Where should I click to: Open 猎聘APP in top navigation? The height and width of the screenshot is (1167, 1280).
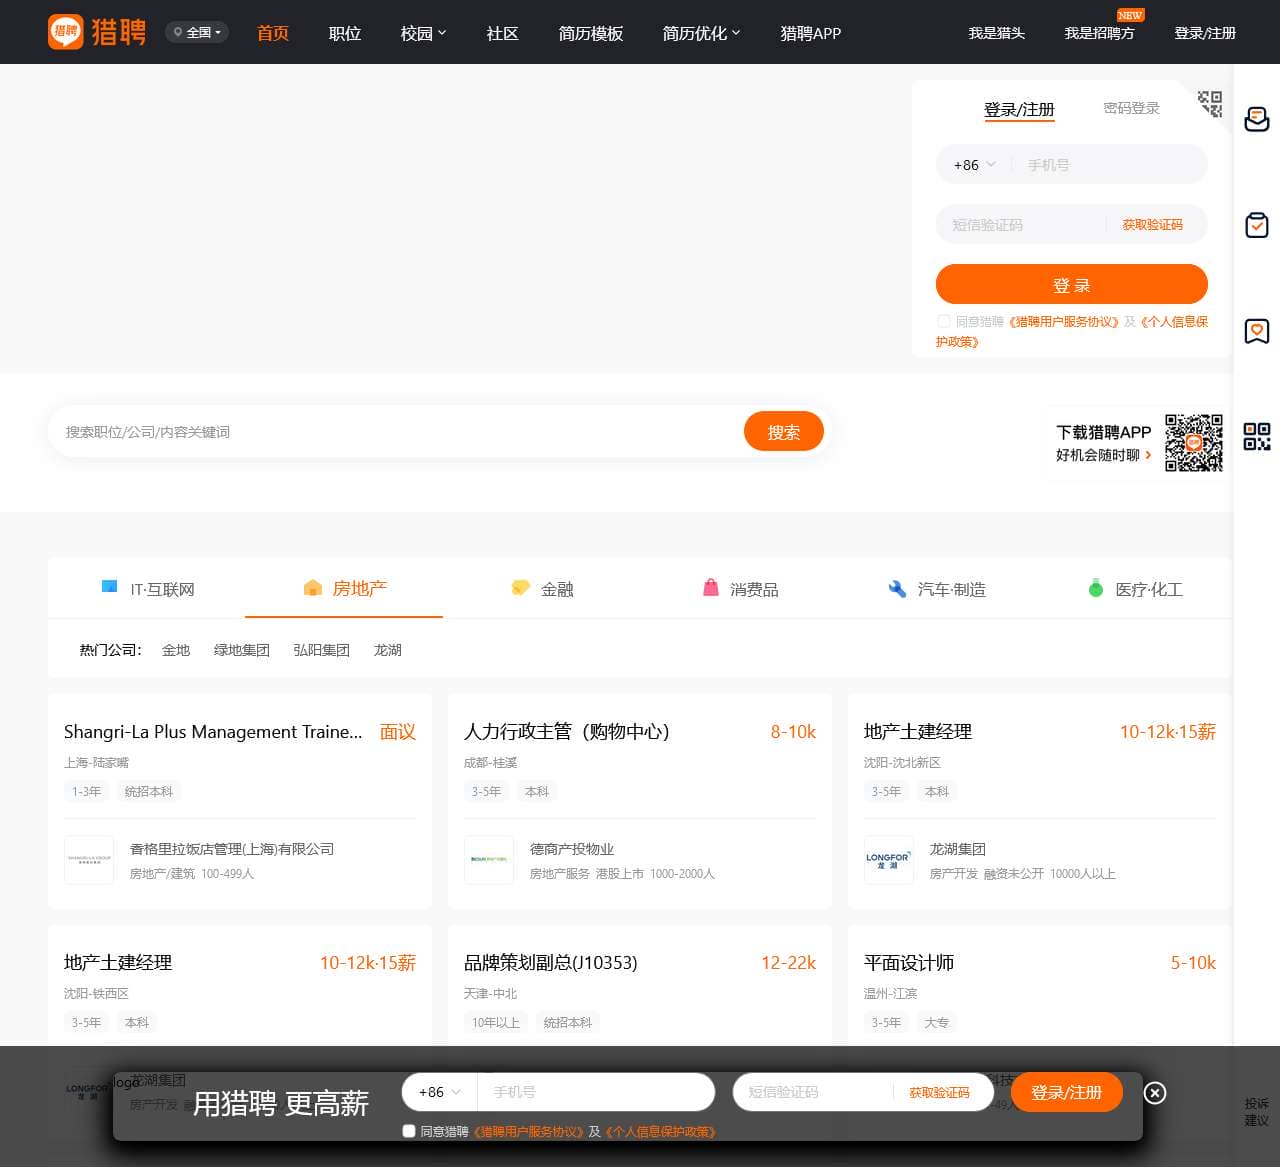(x=811, y=33)
